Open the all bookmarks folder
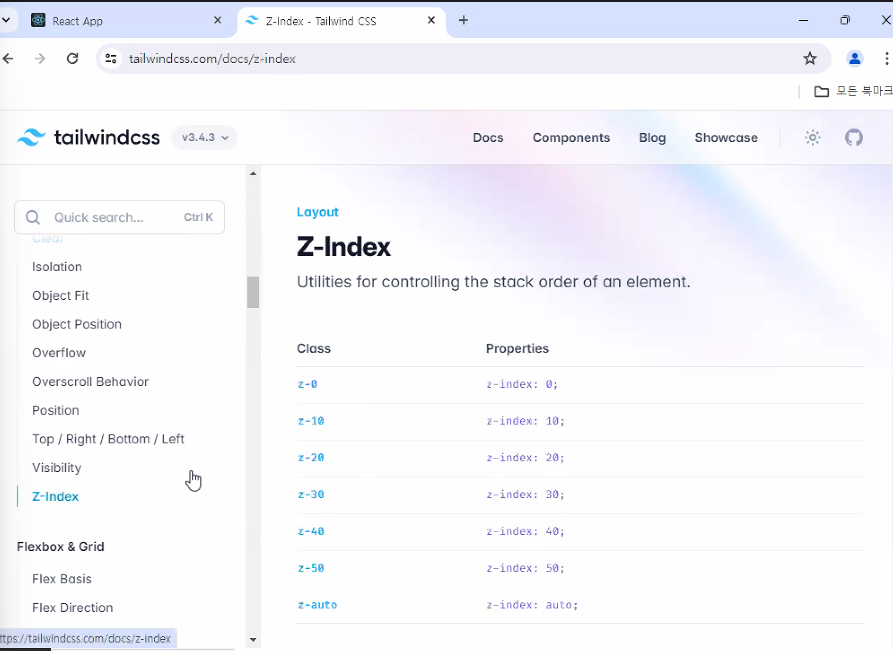Image resolution: width=893 pixels, height=651 pixels. coord(853,91)
